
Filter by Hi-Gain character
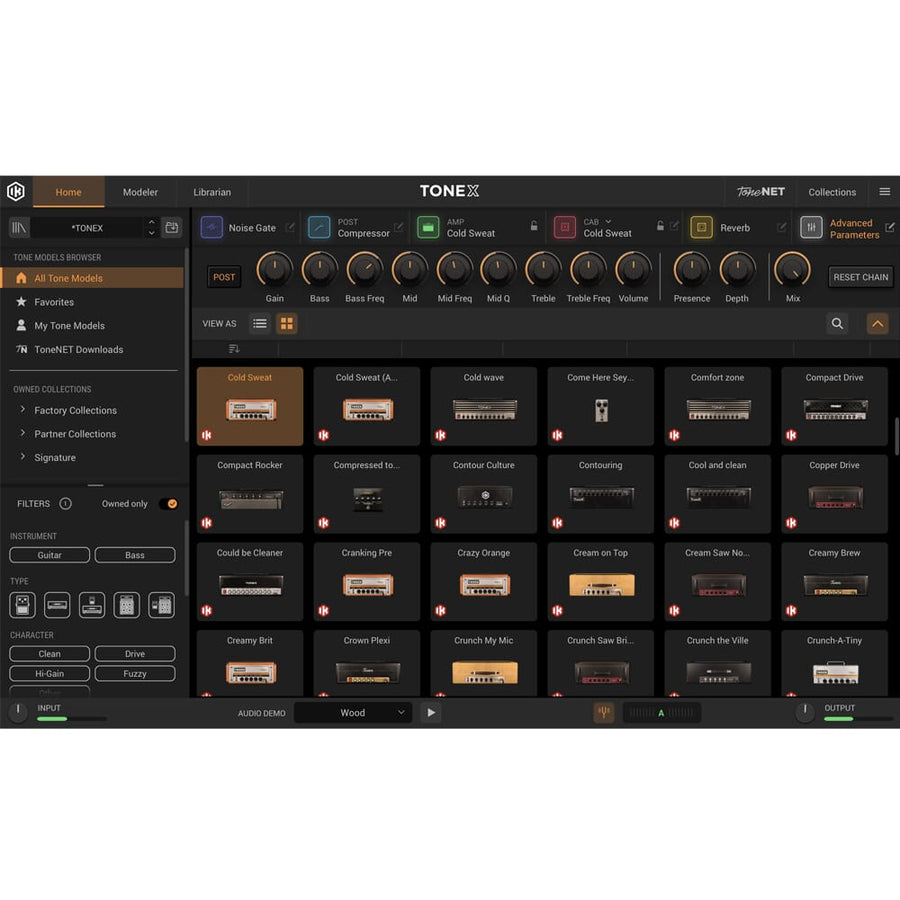[x=49, y=673]
